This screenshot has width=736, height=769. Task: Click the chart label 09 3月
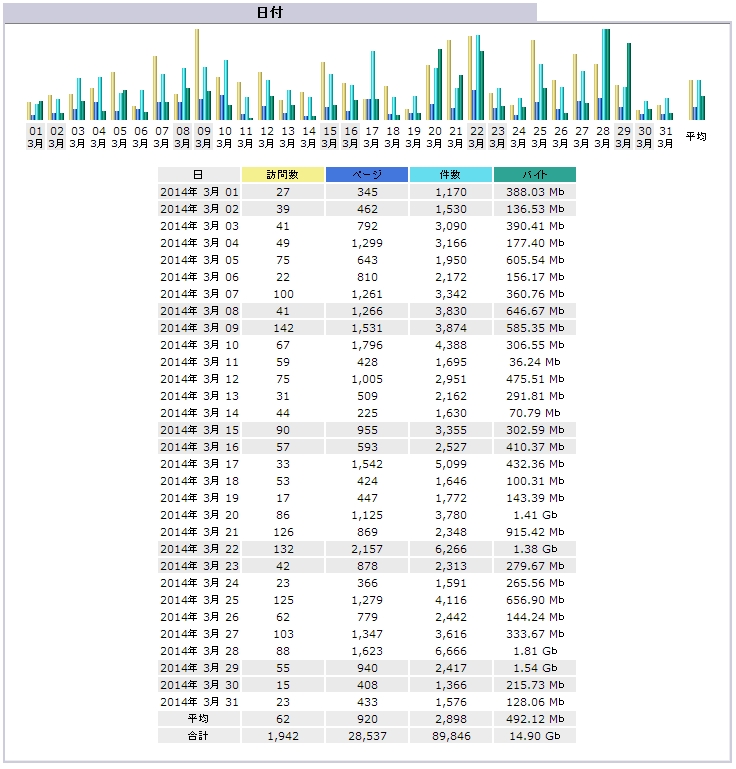[x=203, y=137]
